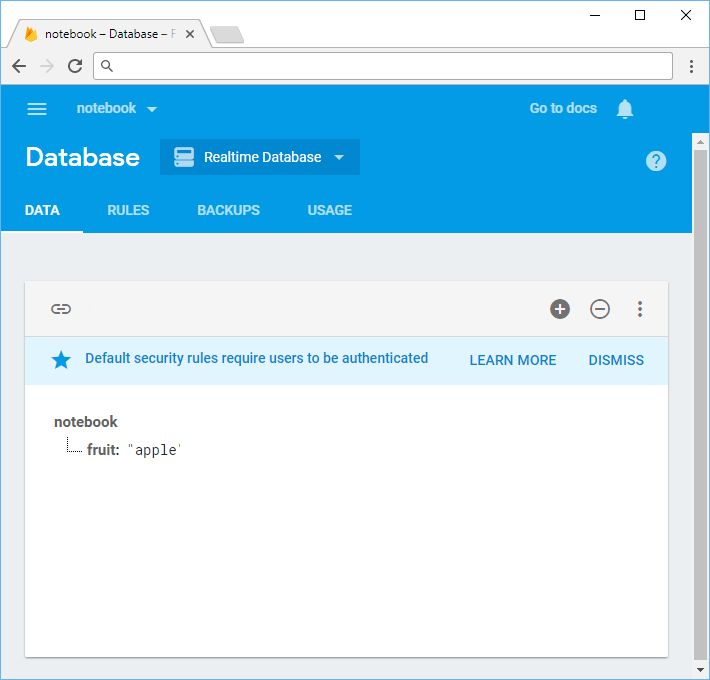
Task: Open the help question mark icon
Action: click(x=656, y=161)
